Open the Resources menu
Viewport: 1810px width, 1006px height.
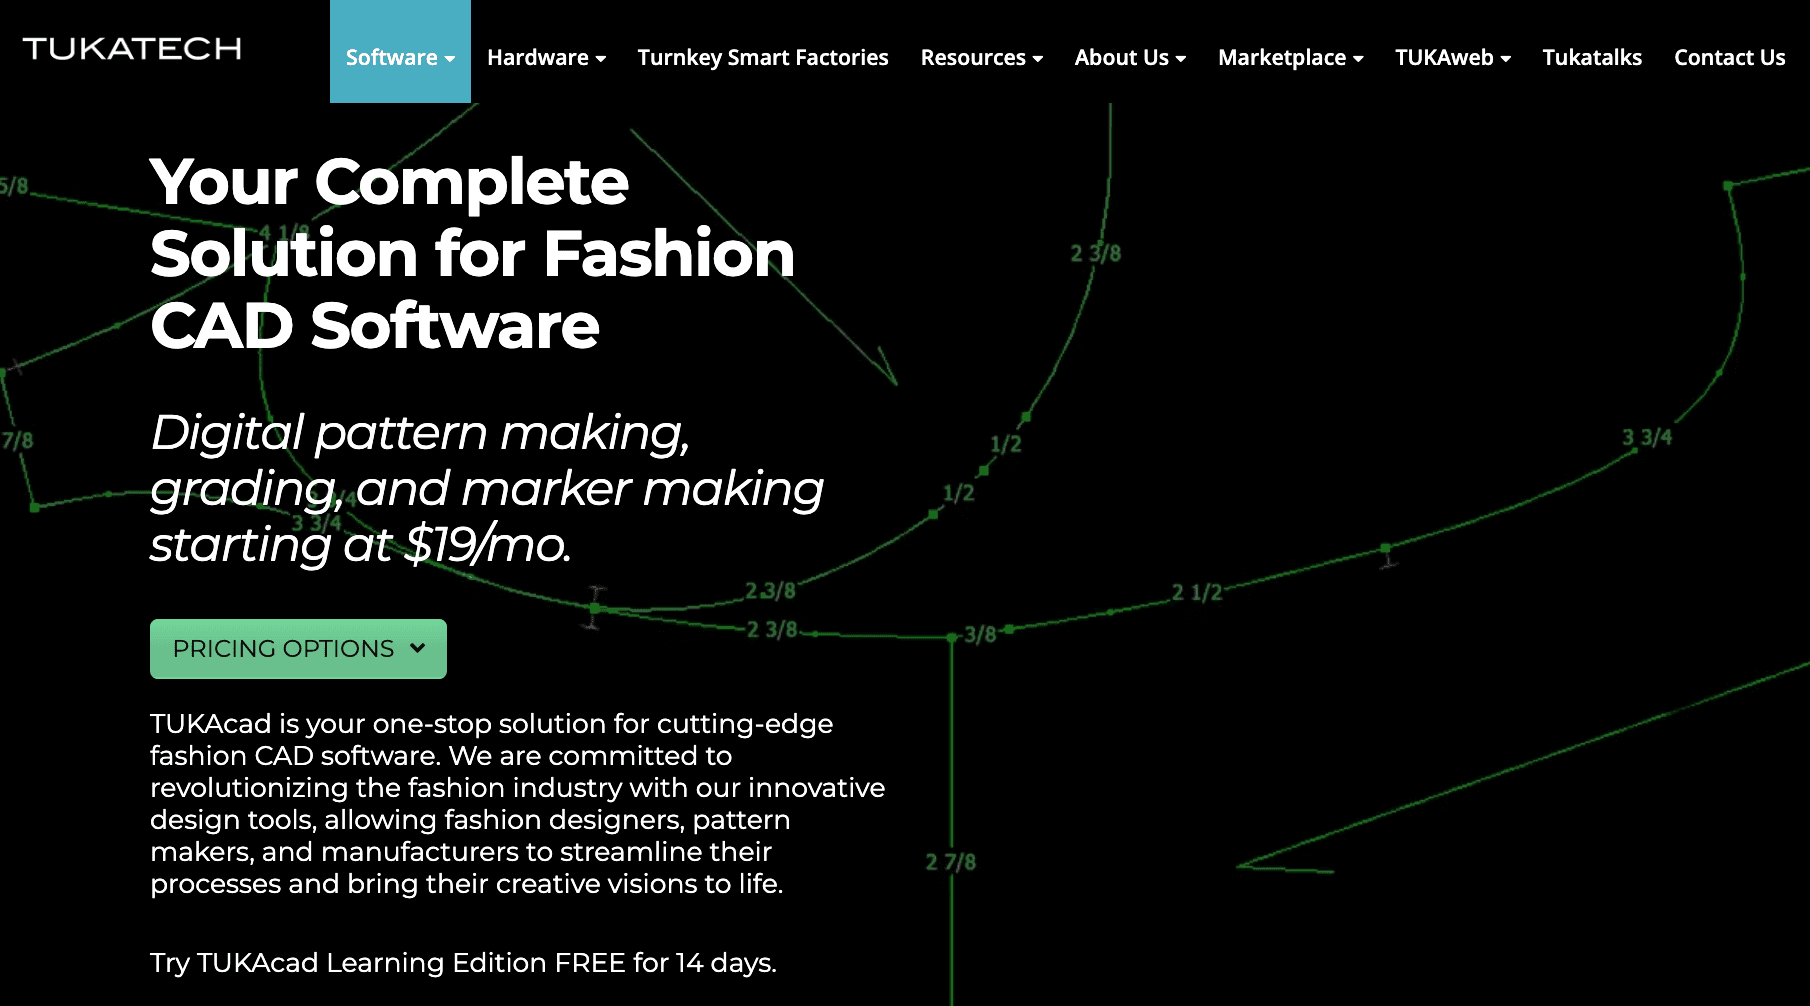[x=982, y=58]
